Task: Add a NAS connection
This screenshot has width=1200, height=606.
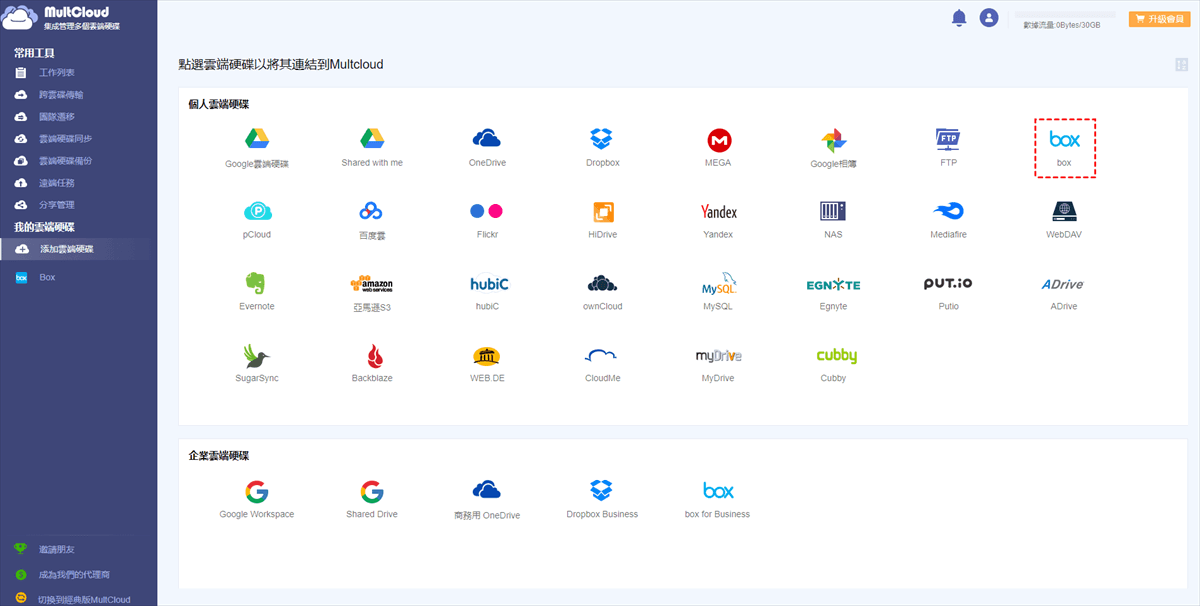Action: [x=833, y=212]
